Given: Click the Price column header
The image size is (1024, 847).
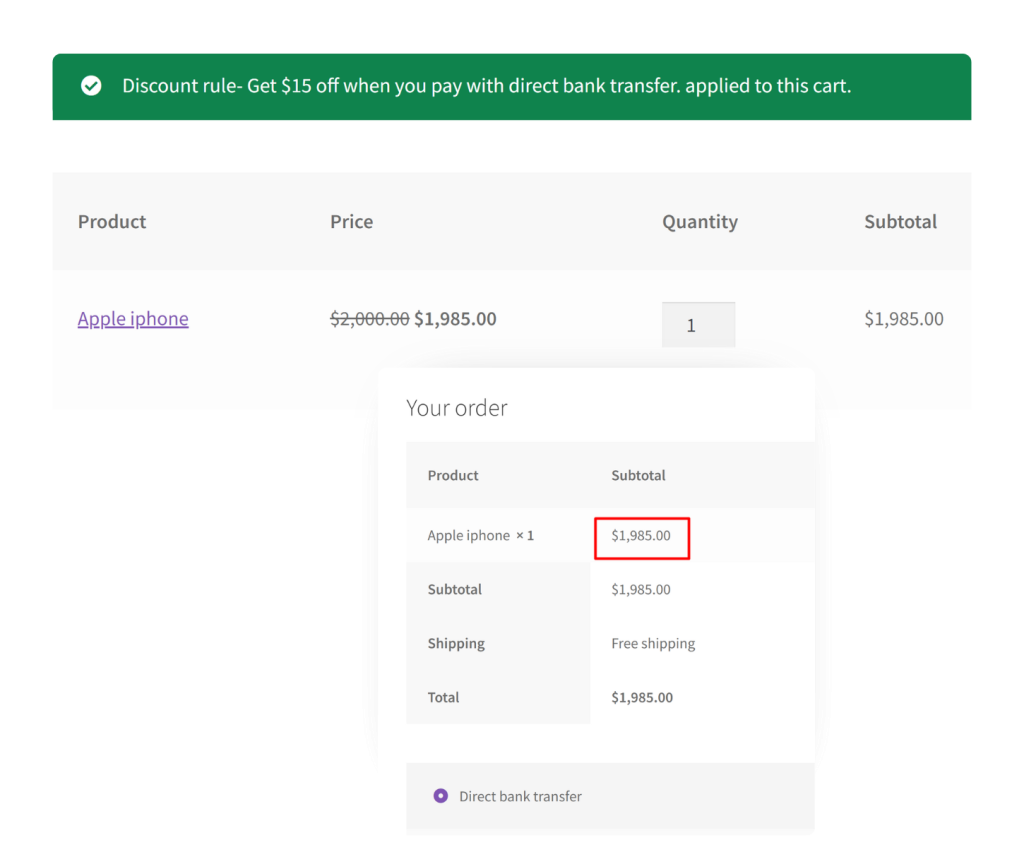Looking at the screenshot, I should (x=351, y=221).
